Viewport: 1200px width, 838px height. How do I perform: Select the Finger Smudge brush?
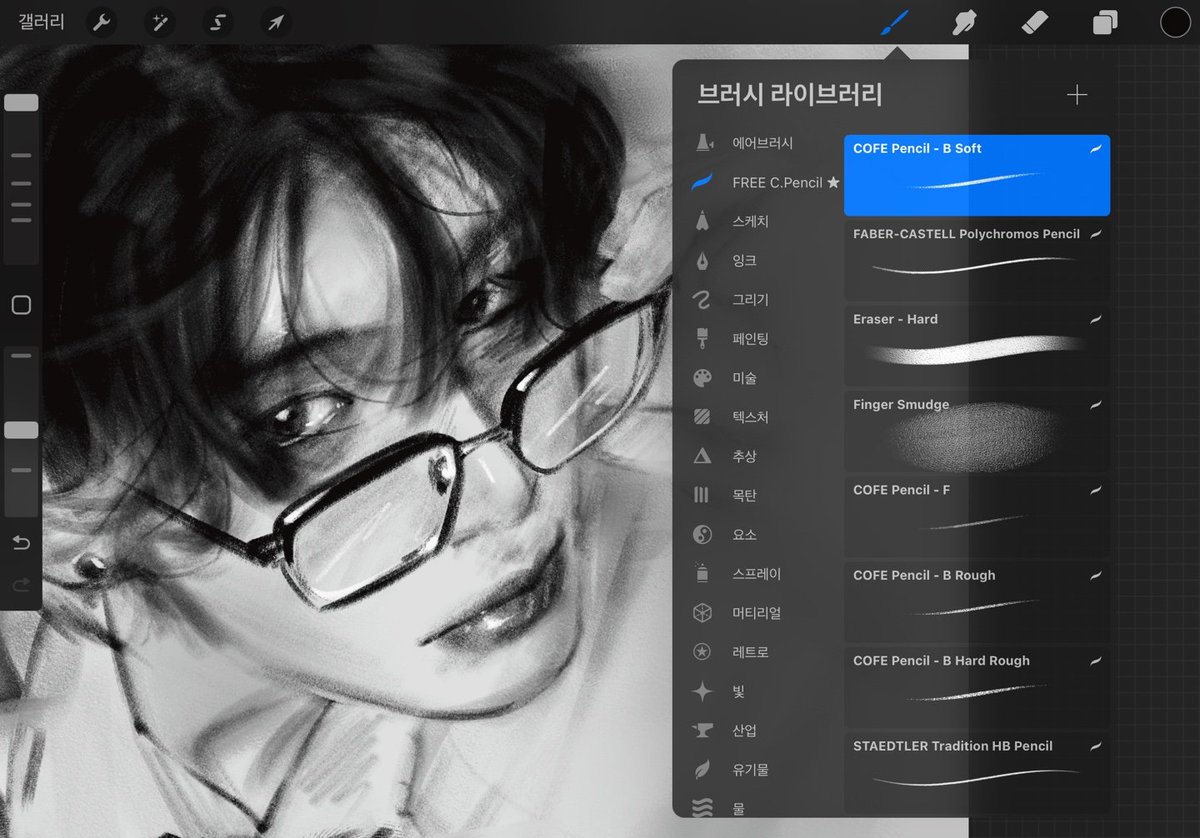pyautogui.click(x=977, y=432)
